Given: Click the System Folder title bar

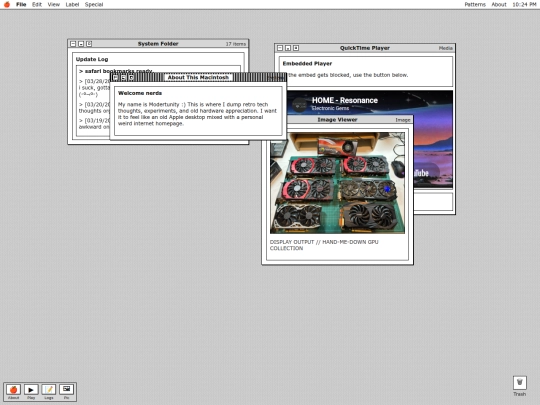Looking at the screenshot, I should [158, 44].
